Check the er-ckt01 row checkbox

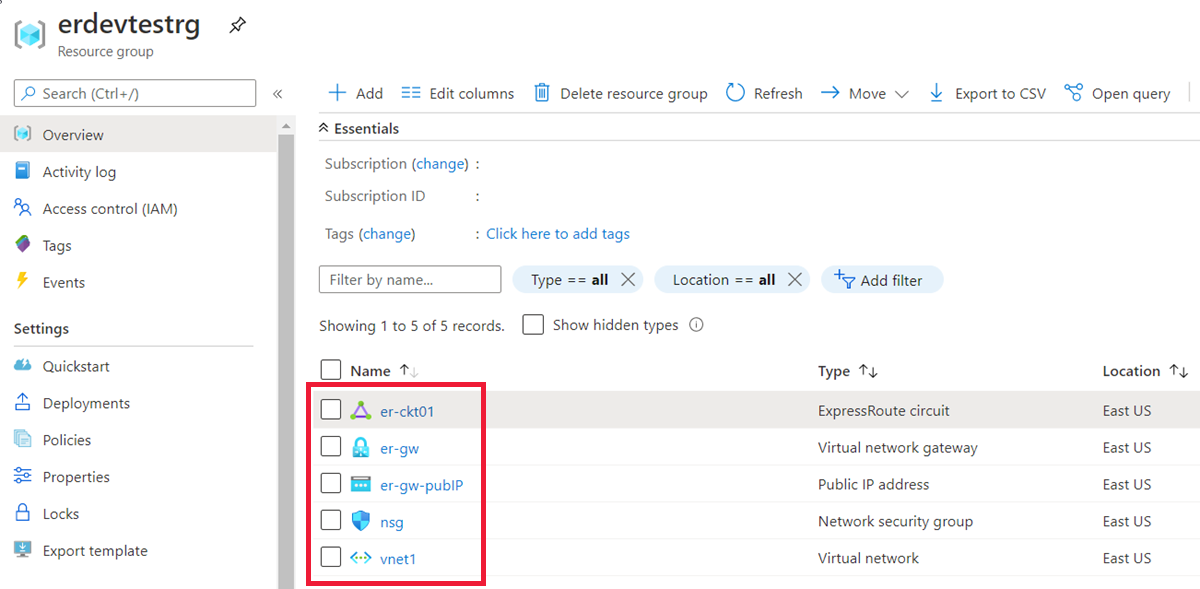[331, 410]
